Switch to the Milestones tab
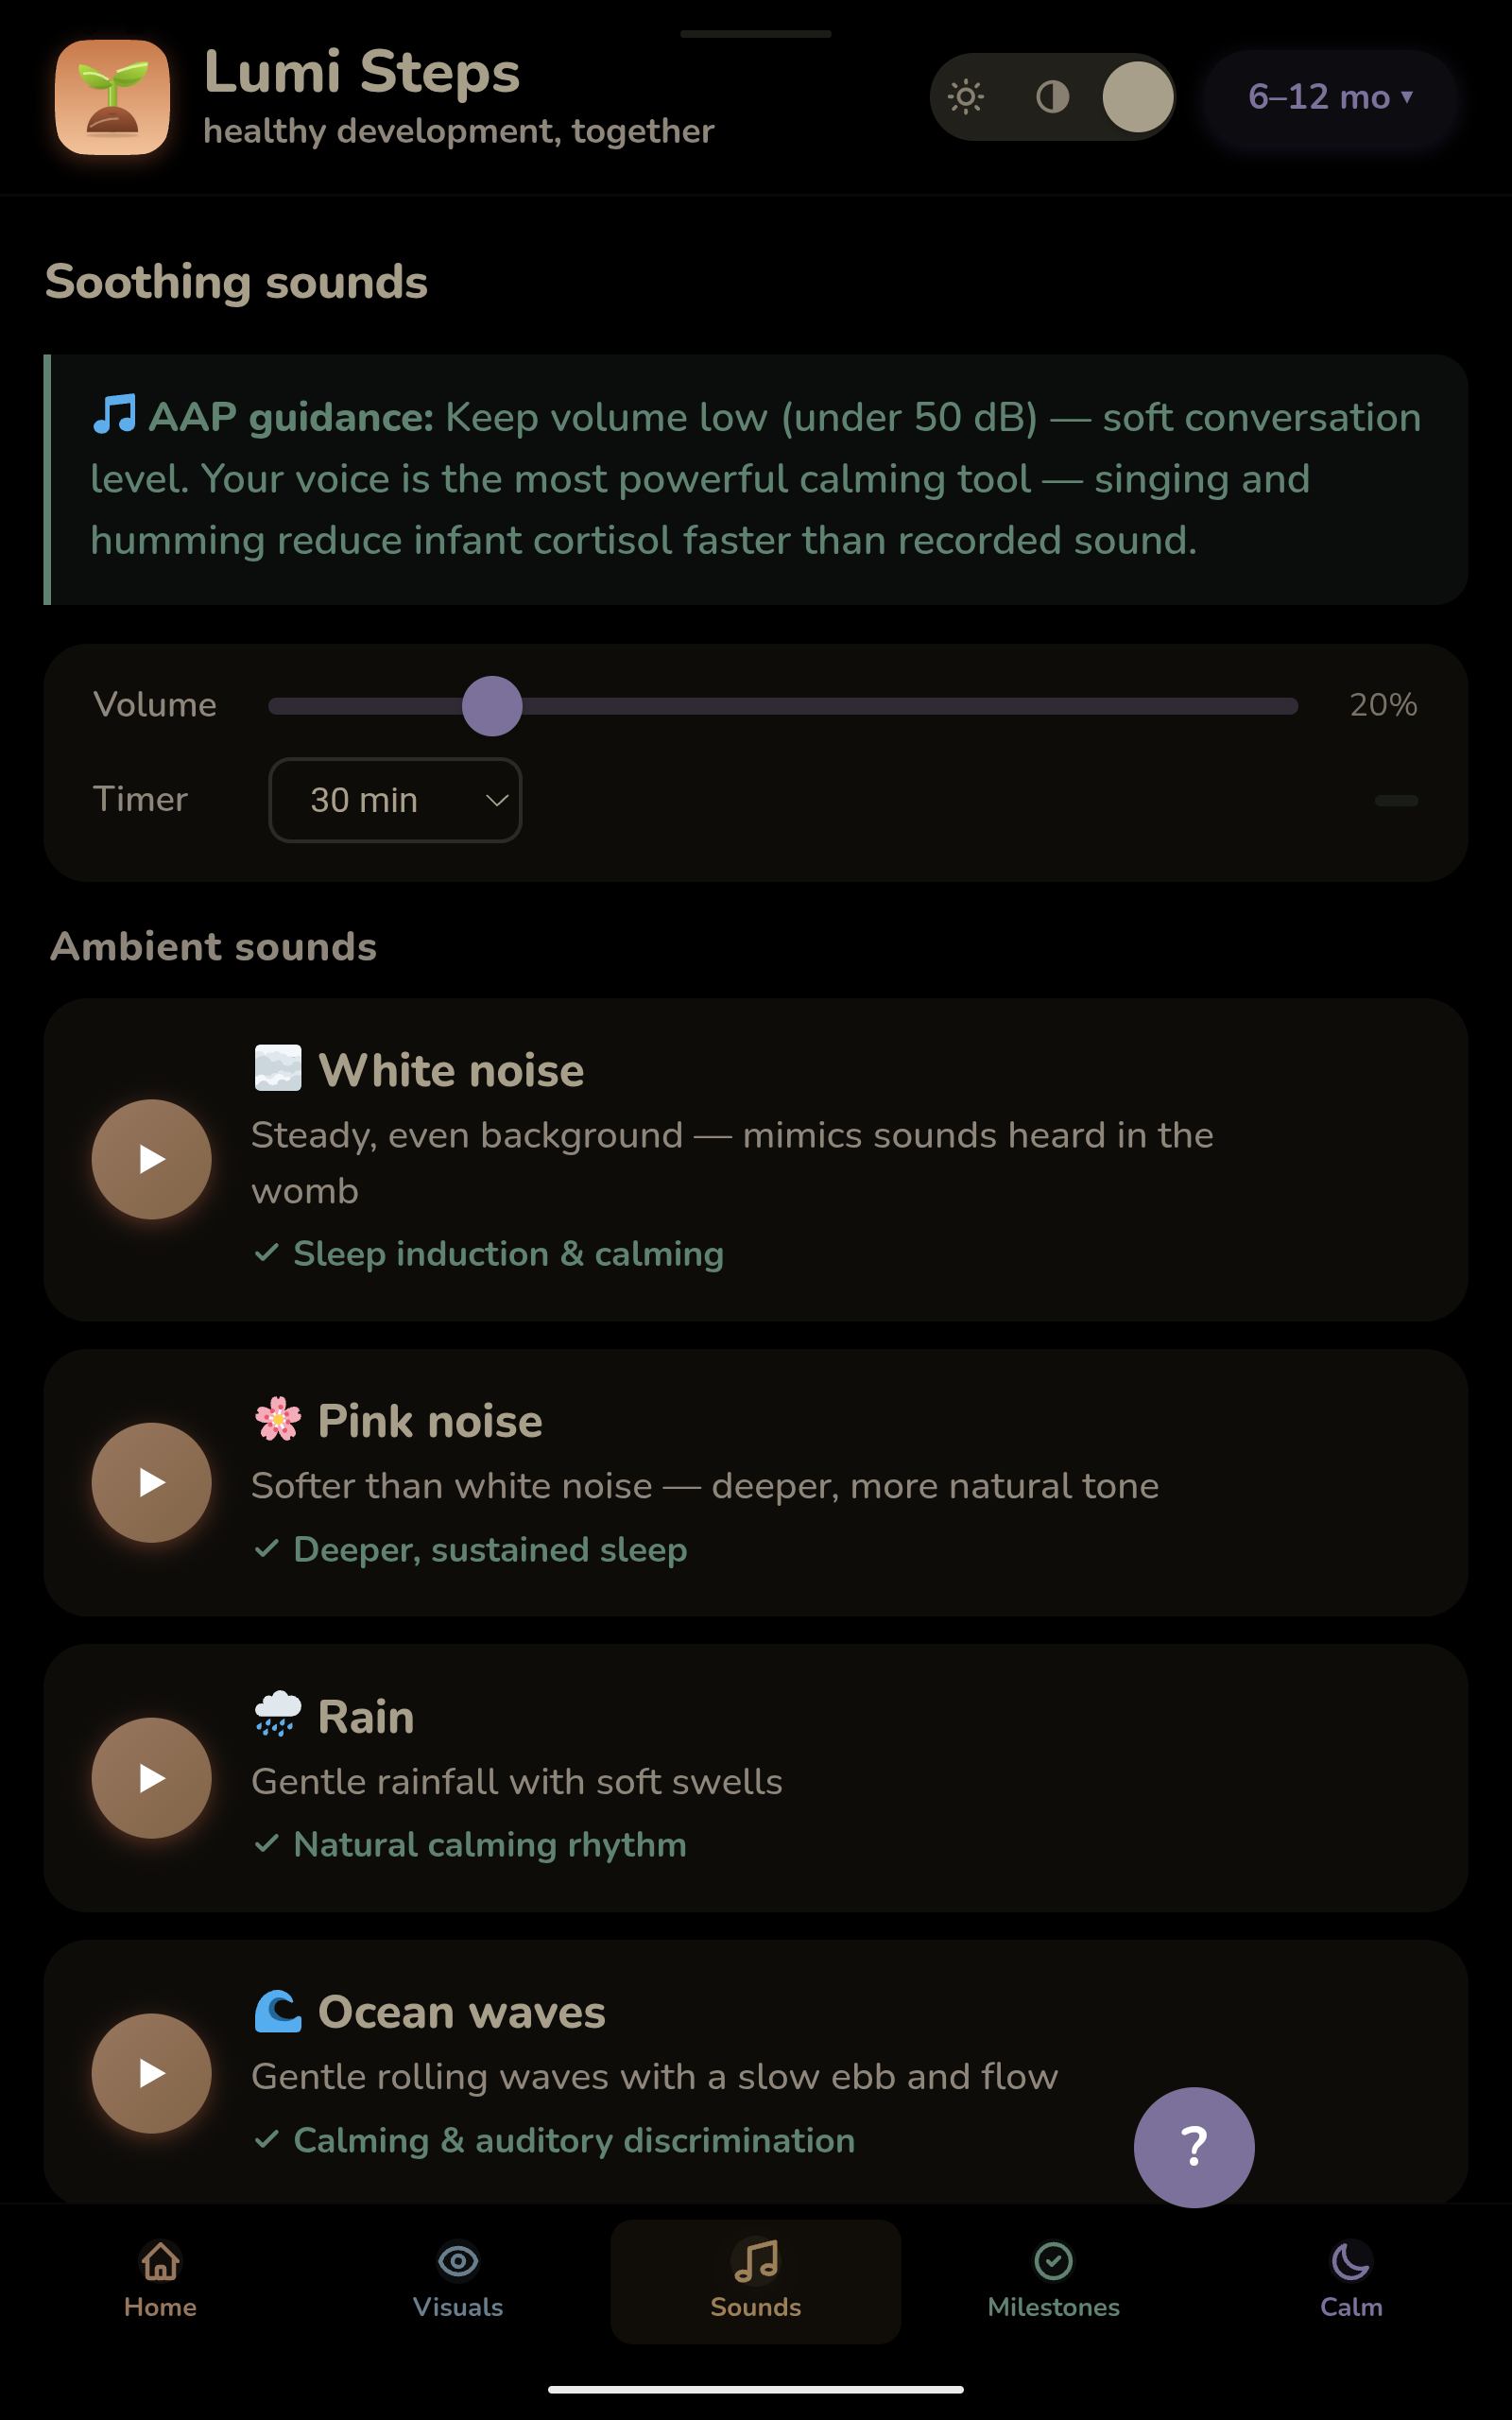Image resolution: width=1512 pixels, height=2420 pixels. (1053, 2280)
